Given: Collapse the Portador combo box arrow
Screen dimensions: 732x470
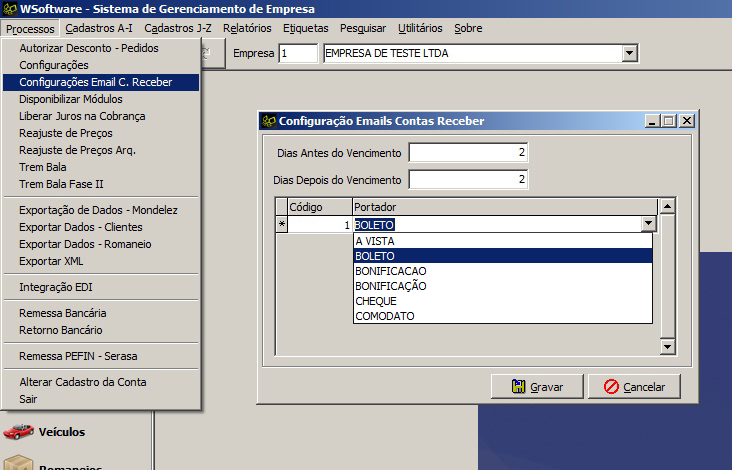Looking at the screenshot, I should coord(648,225).
